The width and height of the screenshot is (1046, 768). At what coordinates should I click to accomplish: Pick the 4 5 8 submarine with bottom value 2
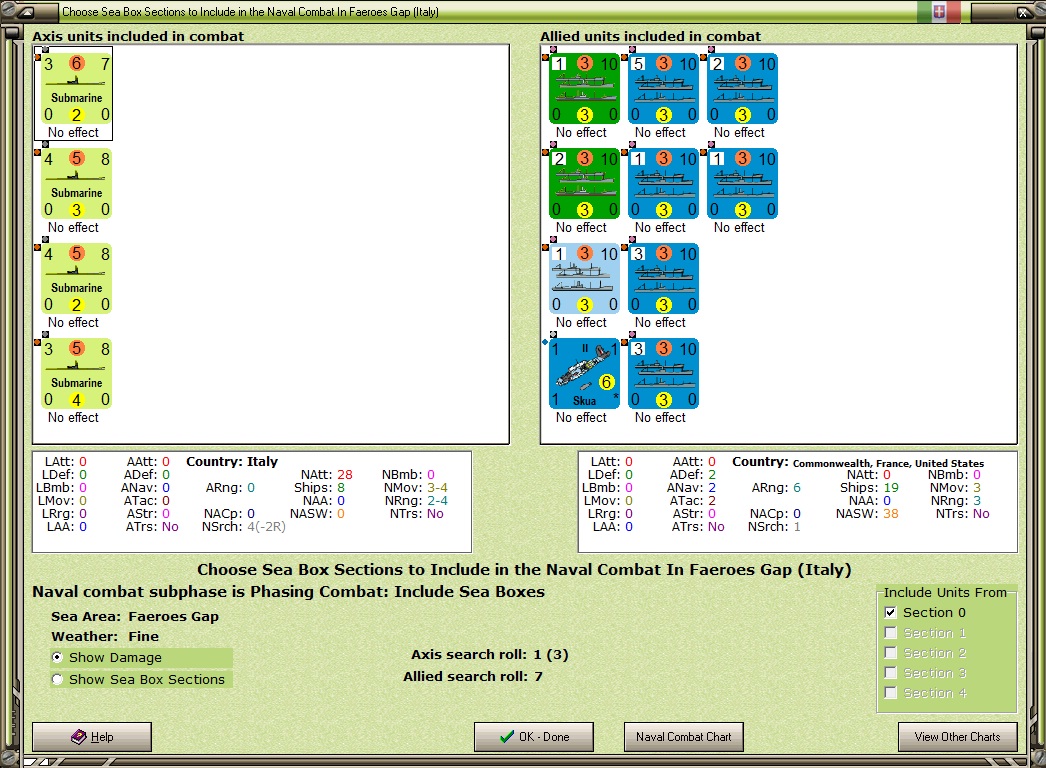pos(76,278)
